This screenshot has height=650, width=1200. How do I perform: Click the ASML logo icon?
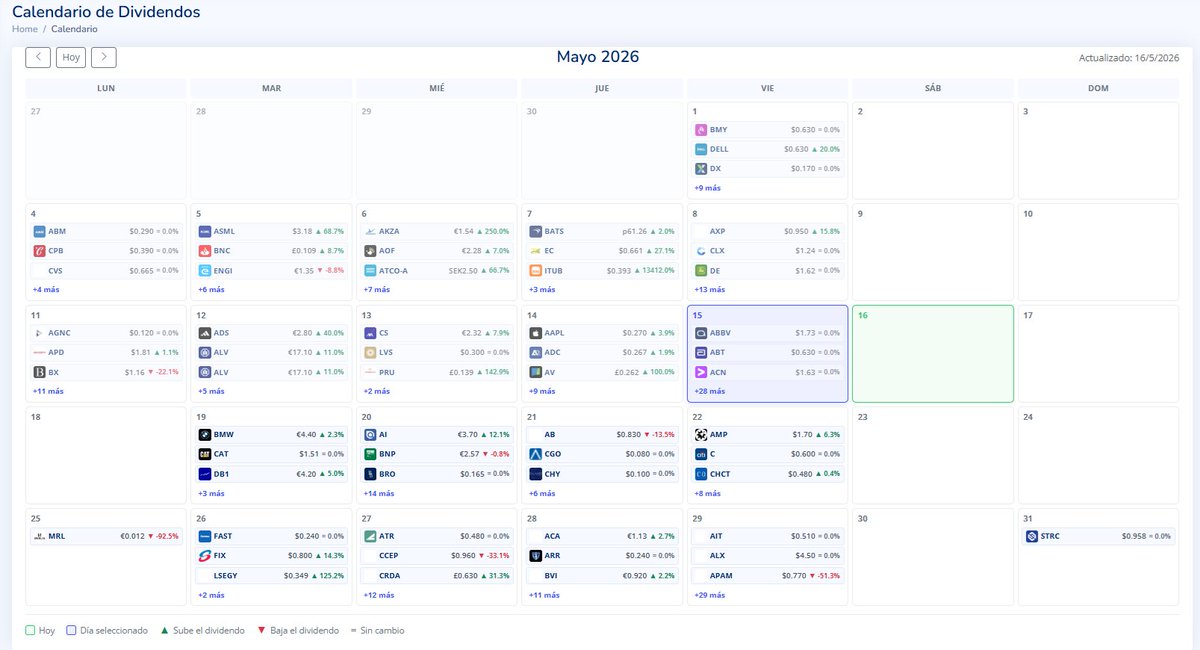(x=205, y=231)
